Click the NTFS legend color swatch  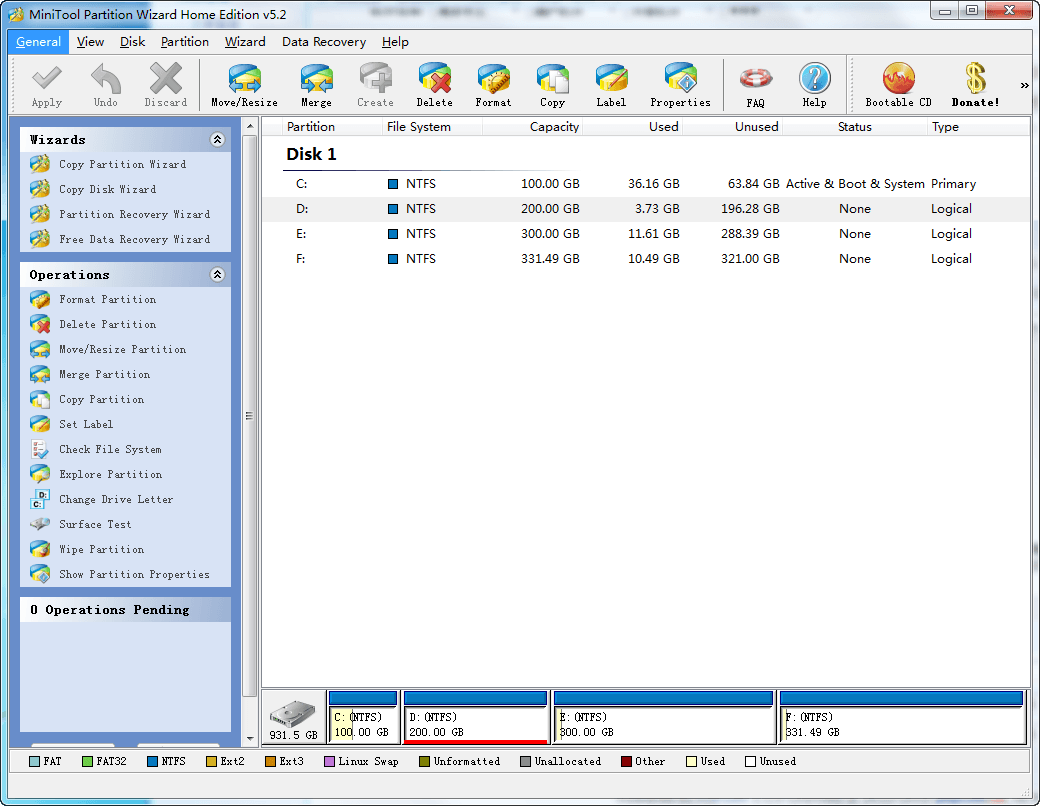click(x=152, y=762)
